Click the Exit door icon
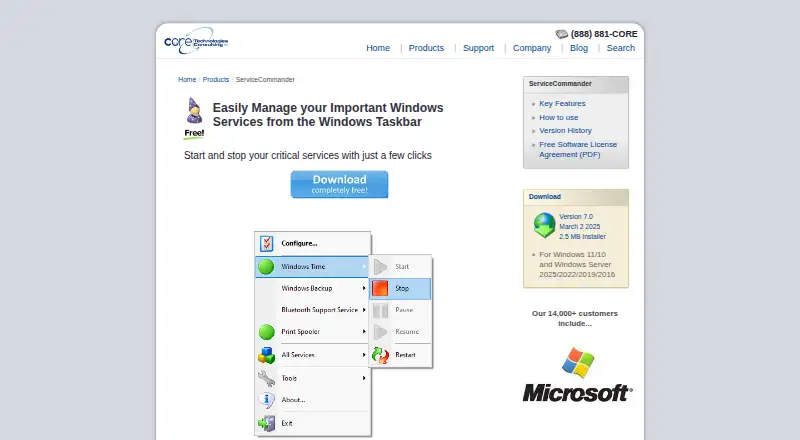800x440 pixels. (266, 423)
